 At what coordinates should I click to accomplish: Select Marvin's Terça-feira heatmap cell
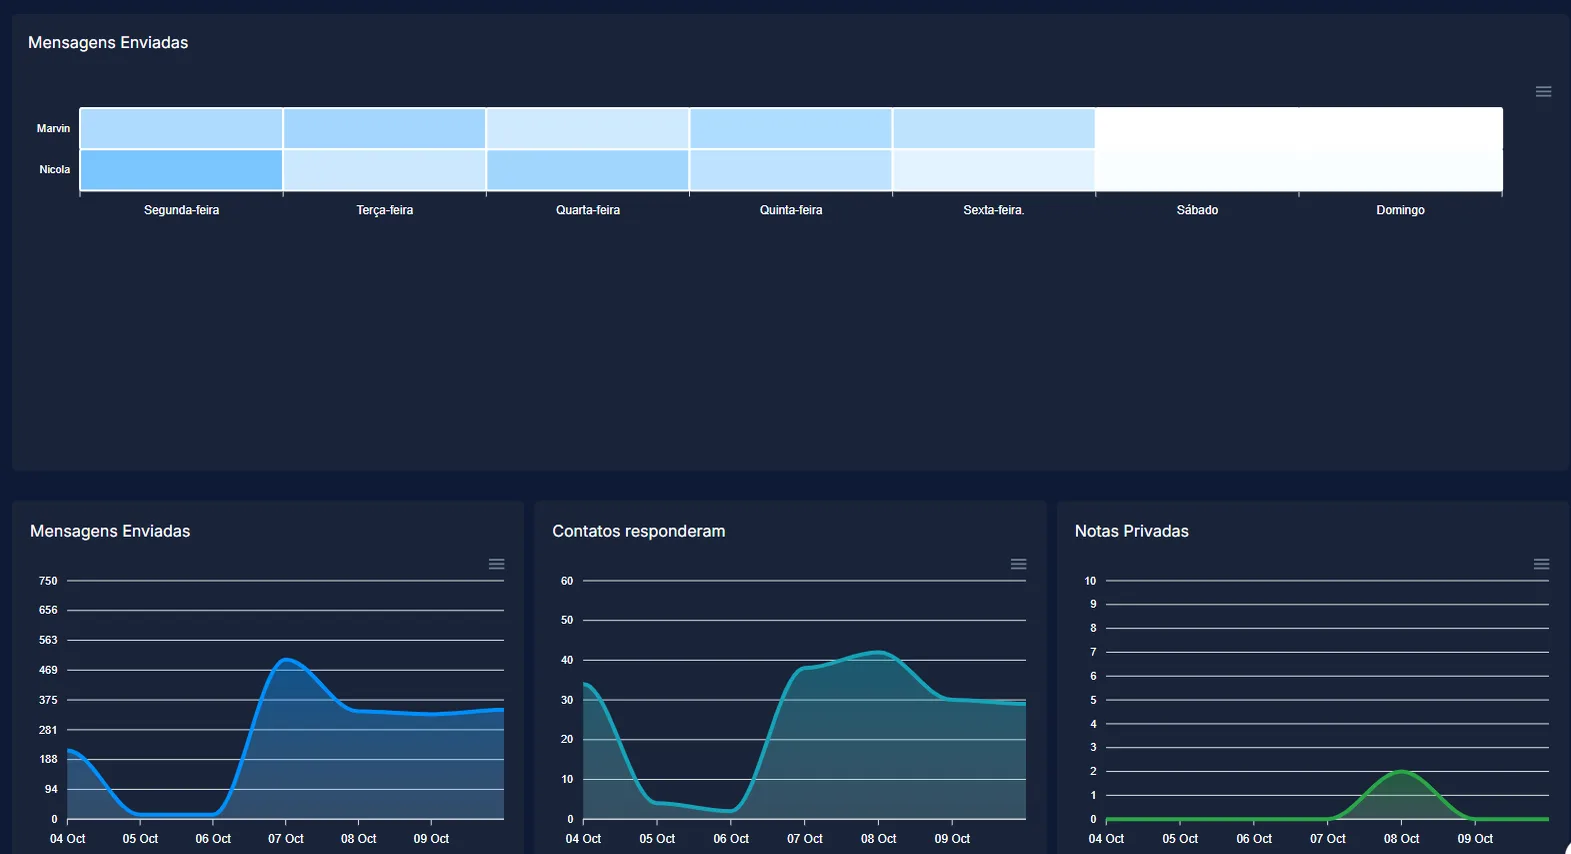385,128
